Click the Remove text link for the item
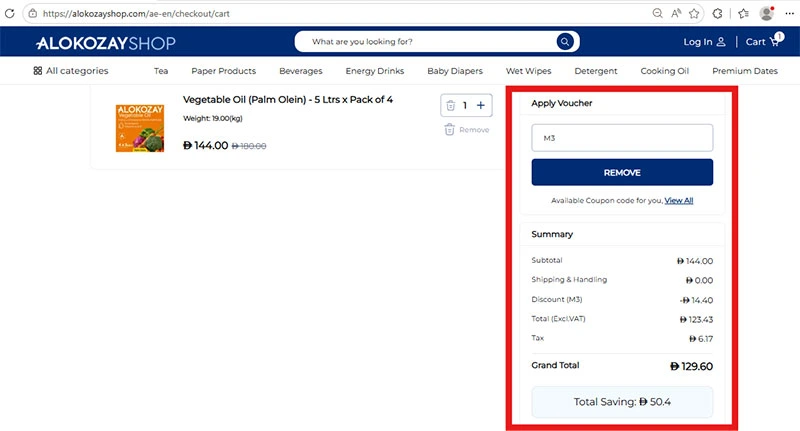800x431 pixels. 474,130
